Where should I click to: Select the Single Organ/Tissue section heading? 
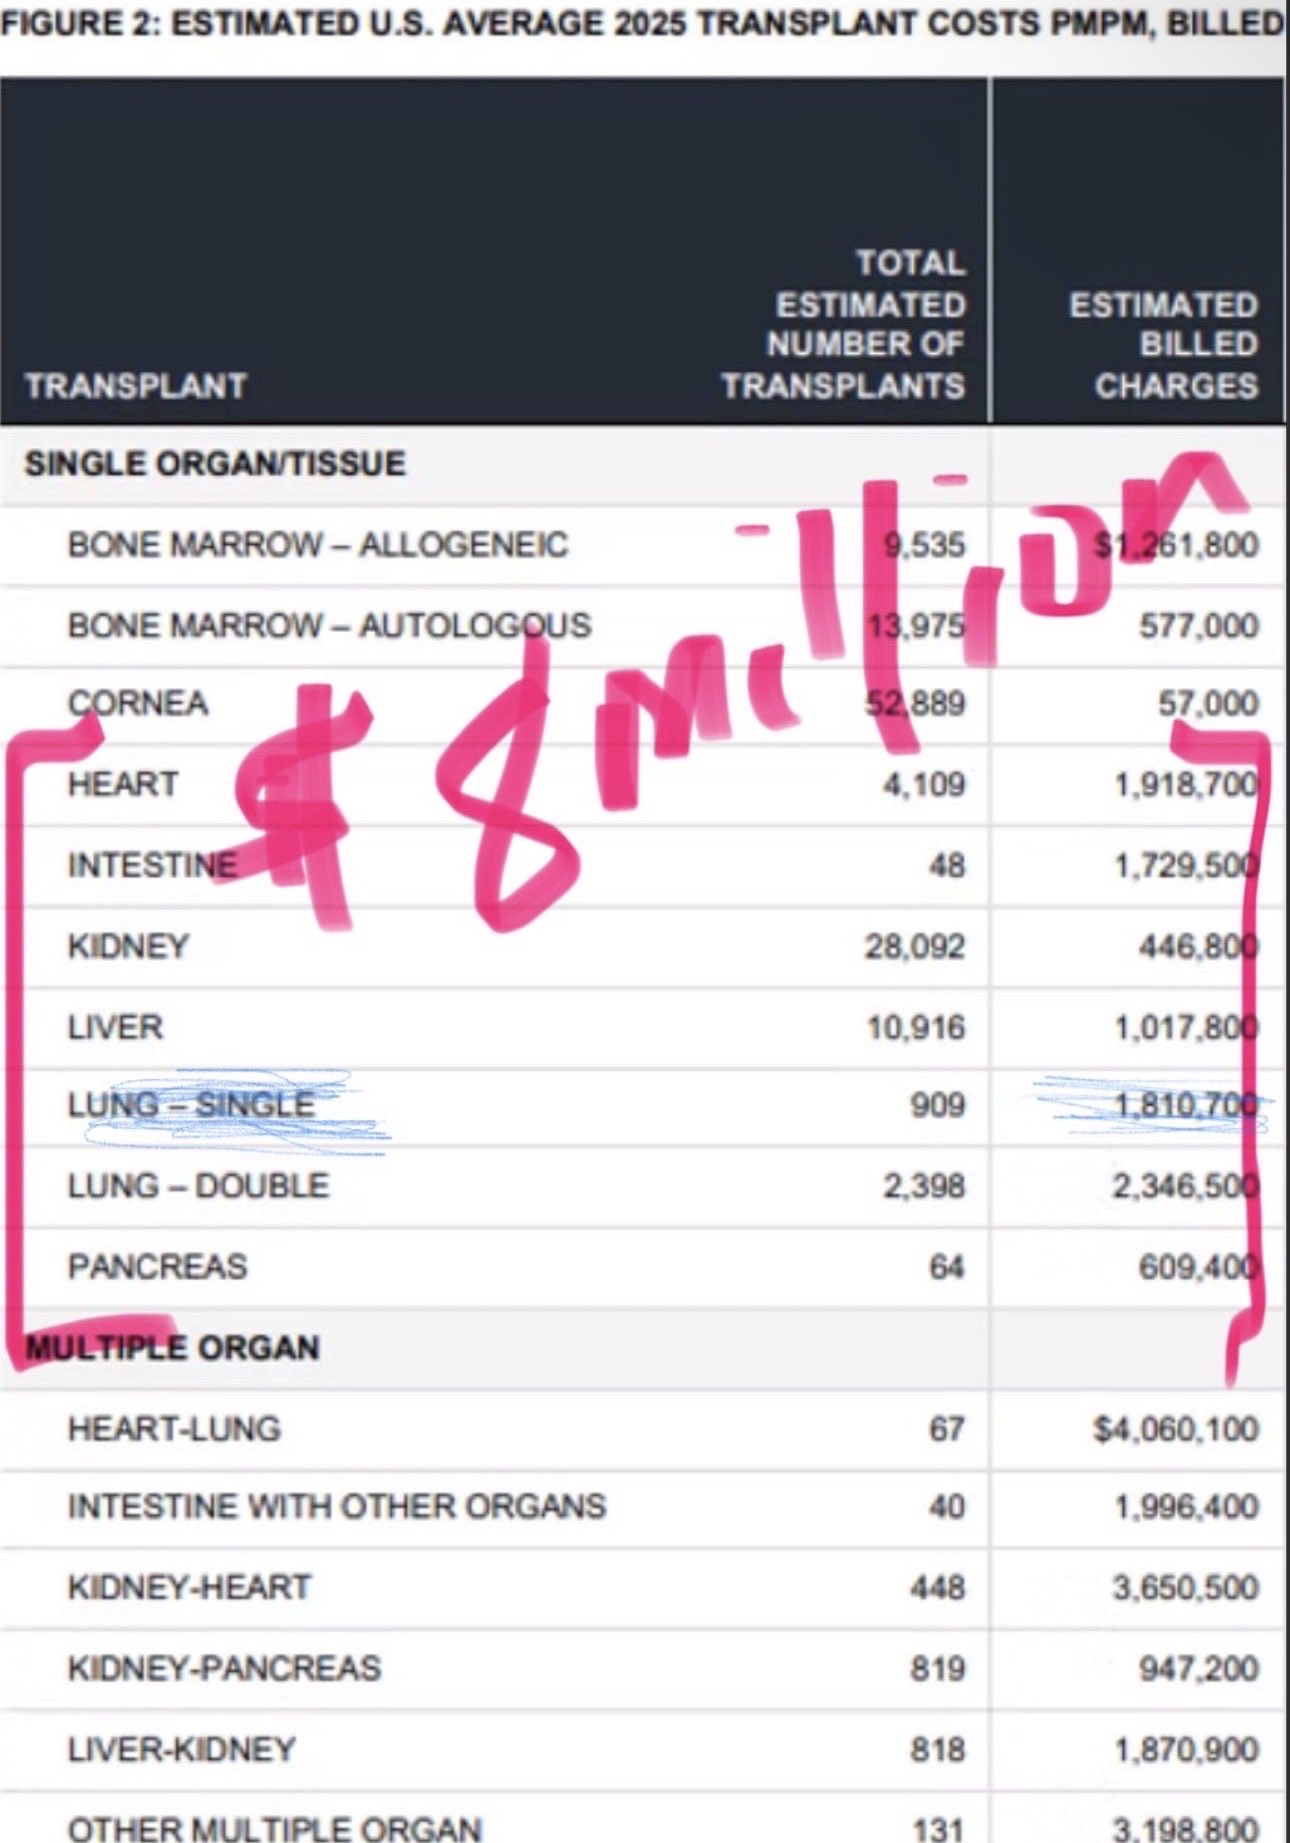215,464
